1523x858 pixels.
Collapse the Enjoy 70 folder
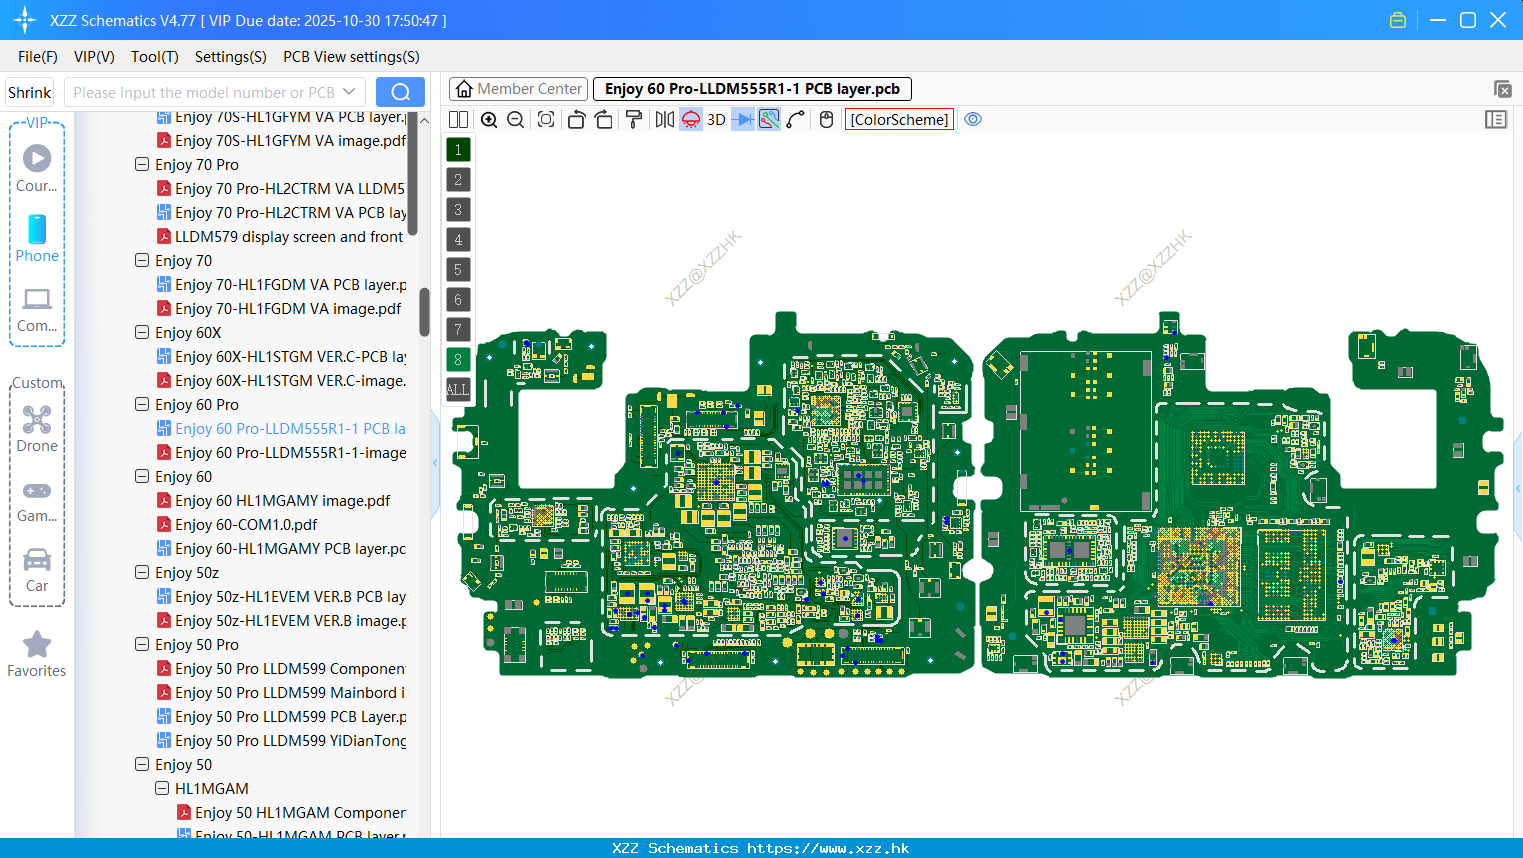(x=142, y=260)
